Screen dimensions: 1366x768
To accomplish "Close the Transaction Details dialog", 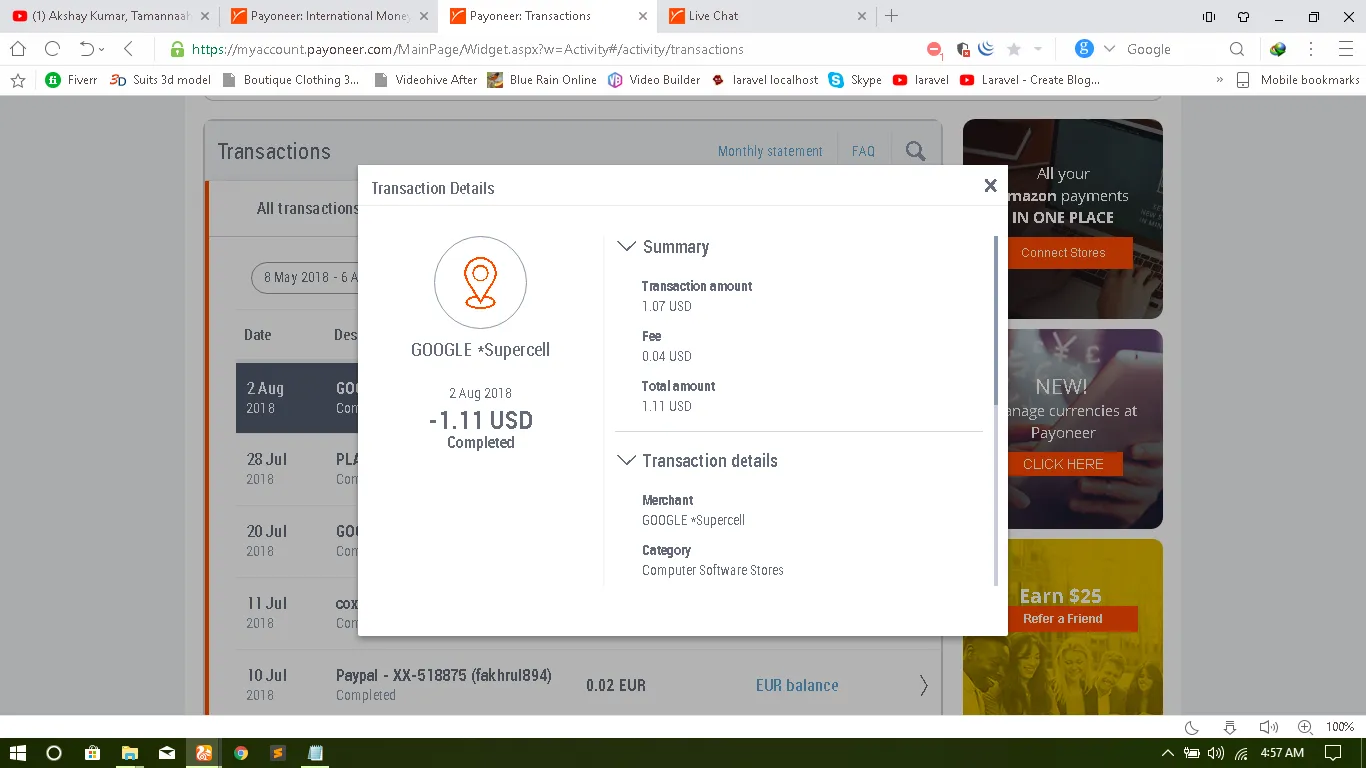I will click(x=990, y=185).
